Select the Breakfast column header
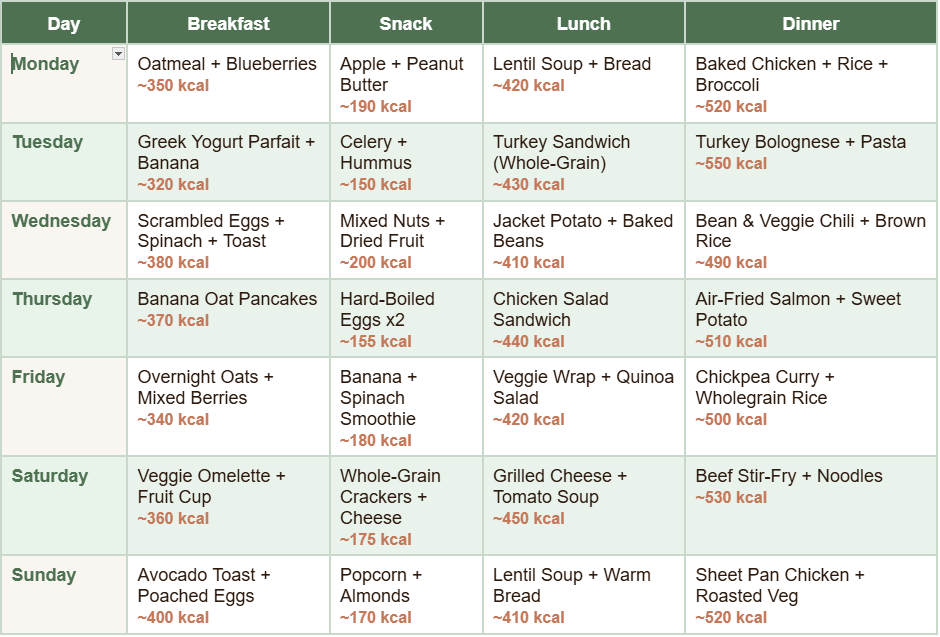This screenshot has width=940, height=637. tap(228, 23)
